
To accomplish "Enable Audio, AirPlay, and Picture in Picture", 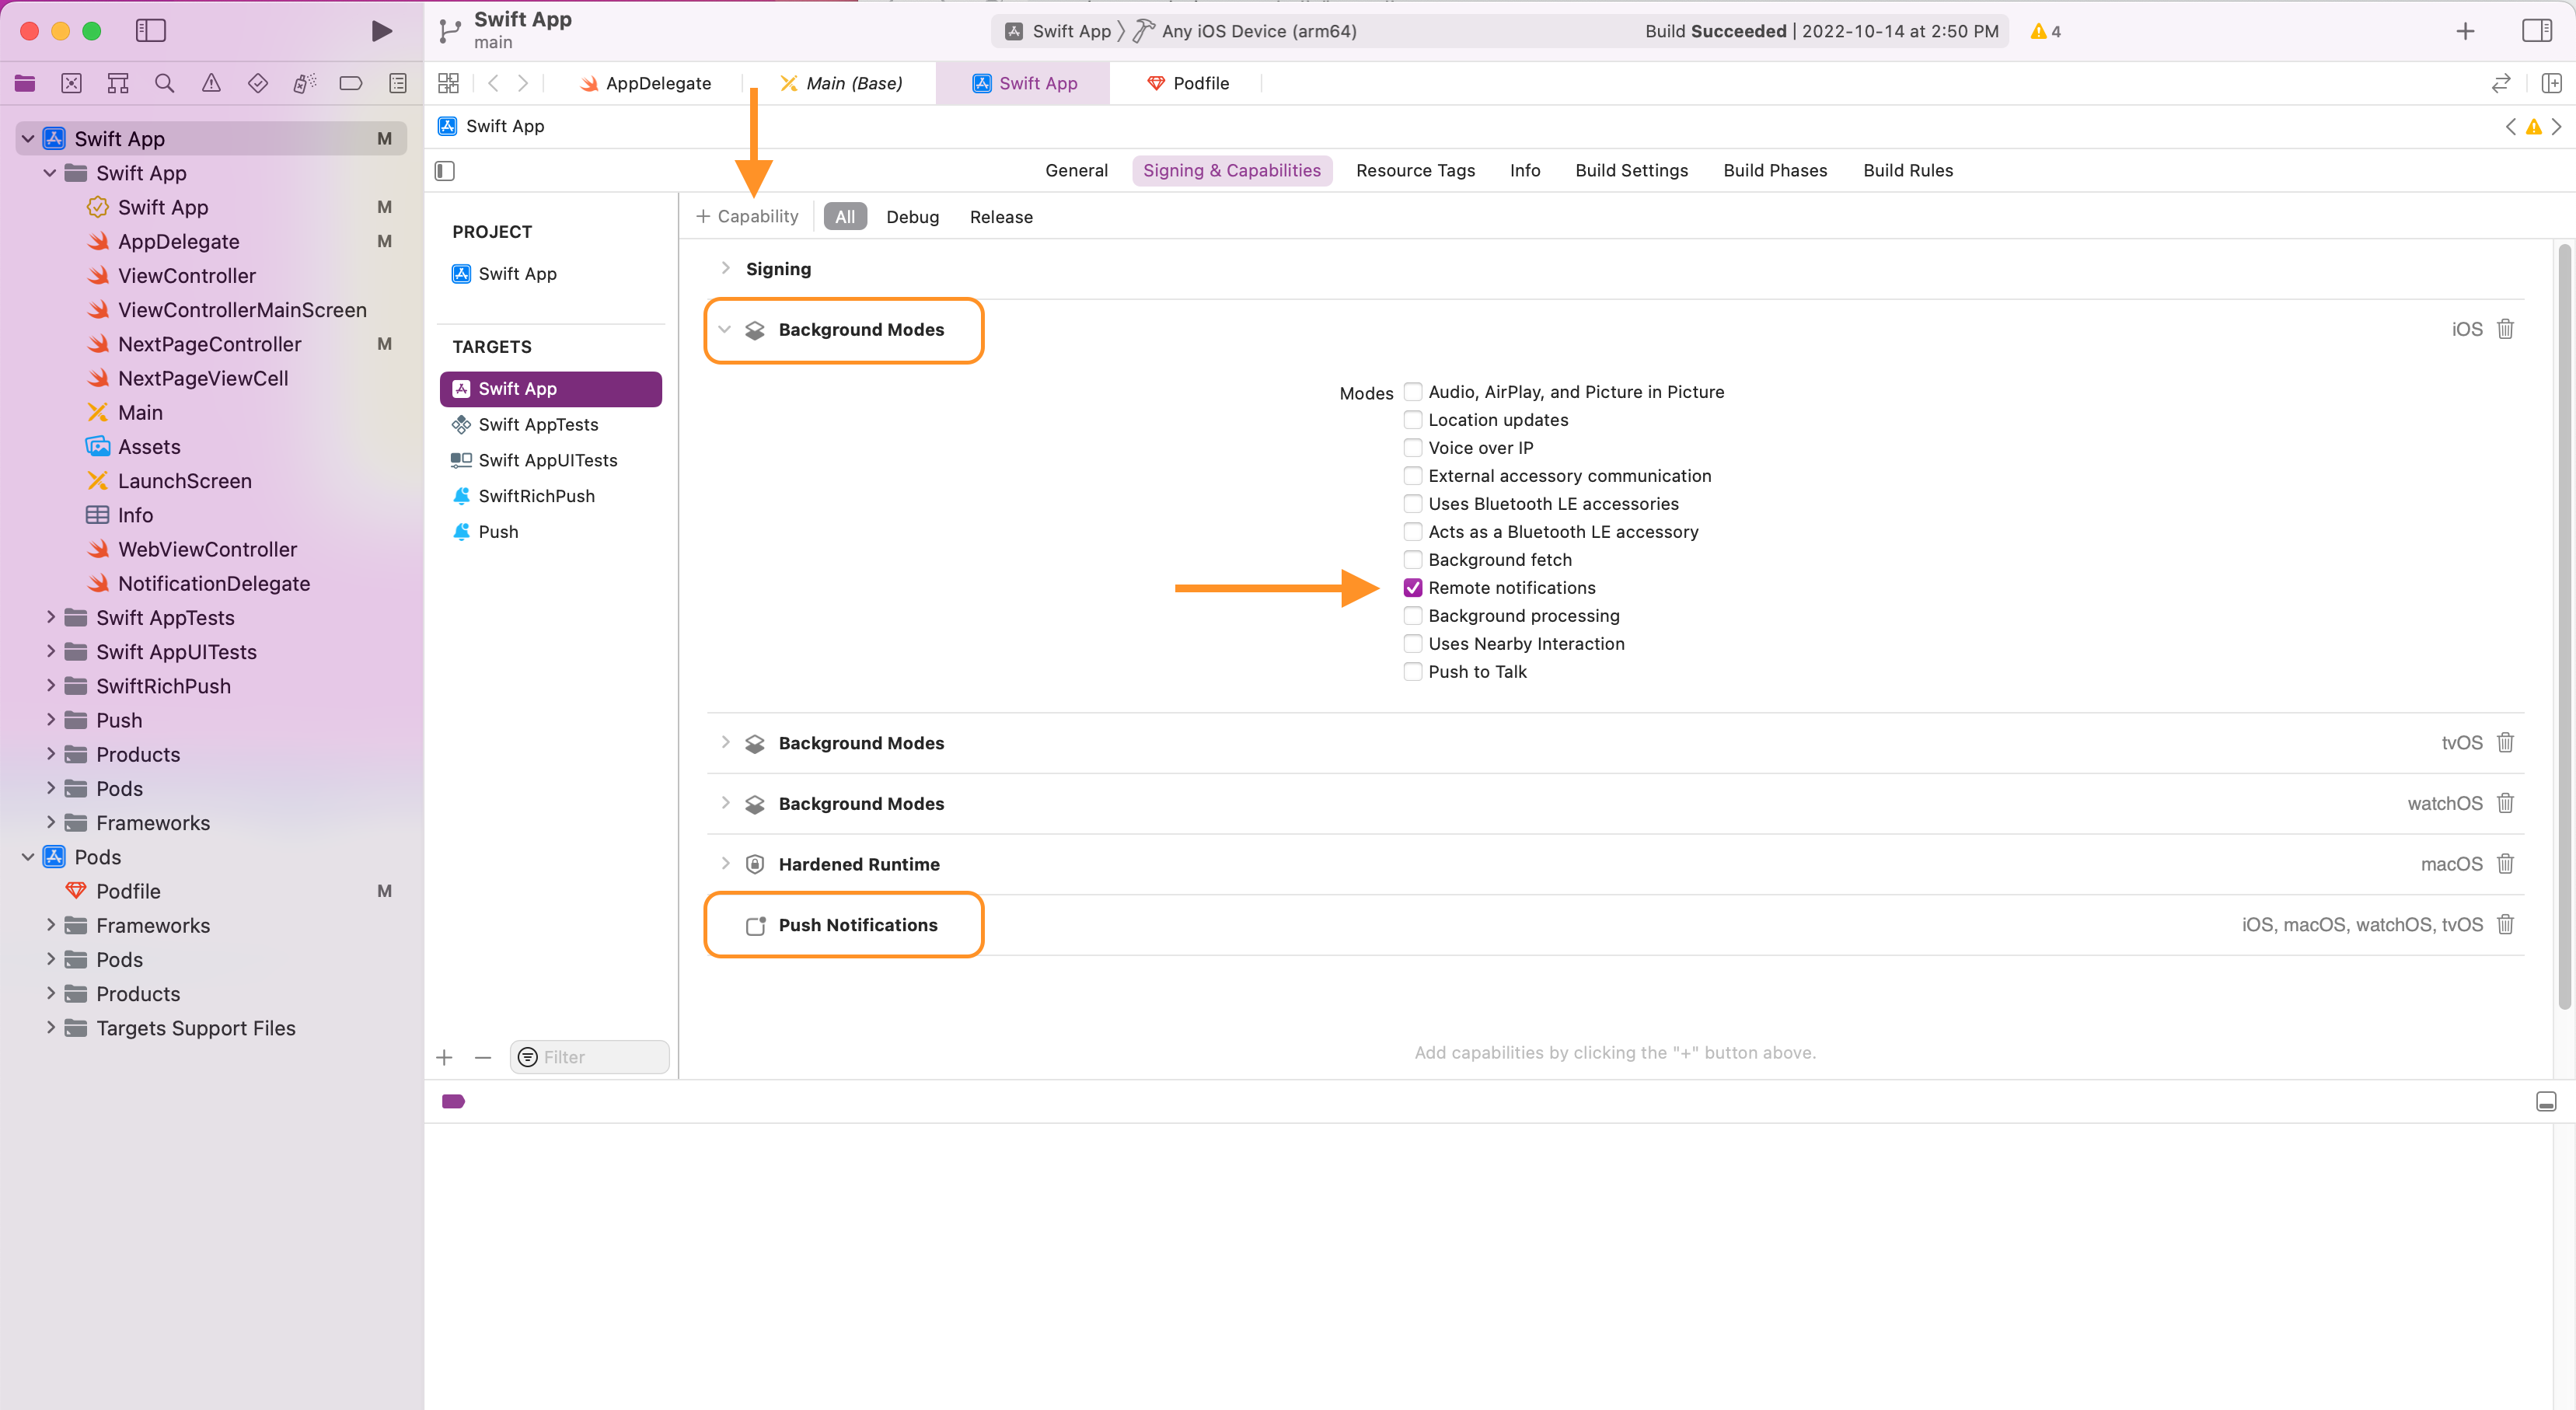I will point(1413,391).
